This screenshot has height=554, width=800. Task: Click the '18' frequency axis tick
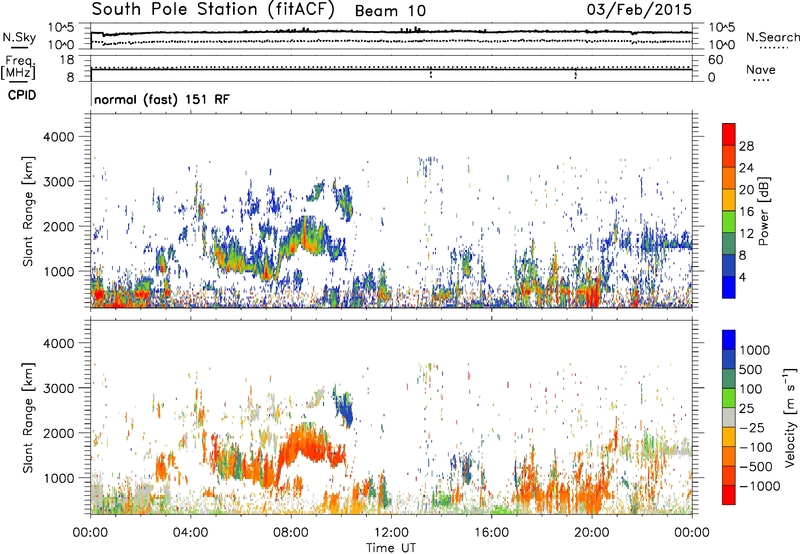tap(67, 60)
